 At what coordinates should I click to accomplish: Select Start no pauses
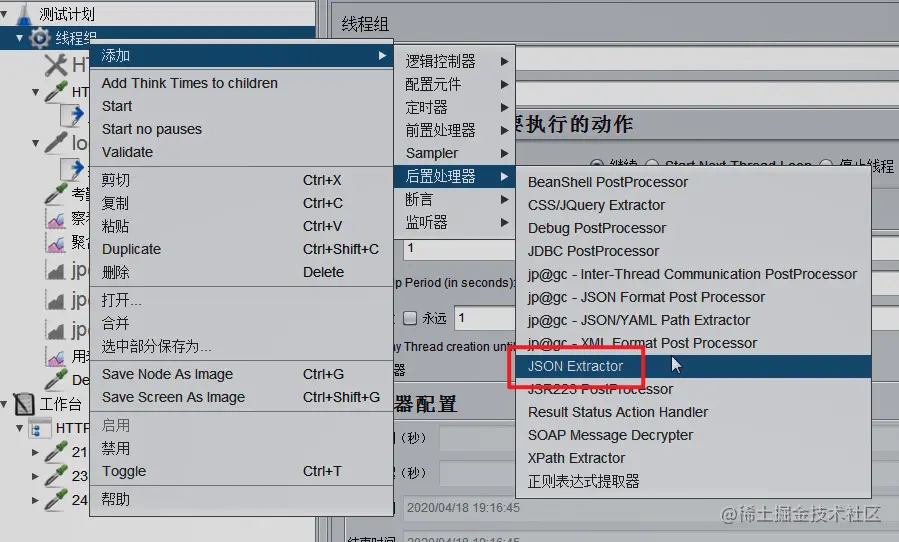[x=241, y=129]
